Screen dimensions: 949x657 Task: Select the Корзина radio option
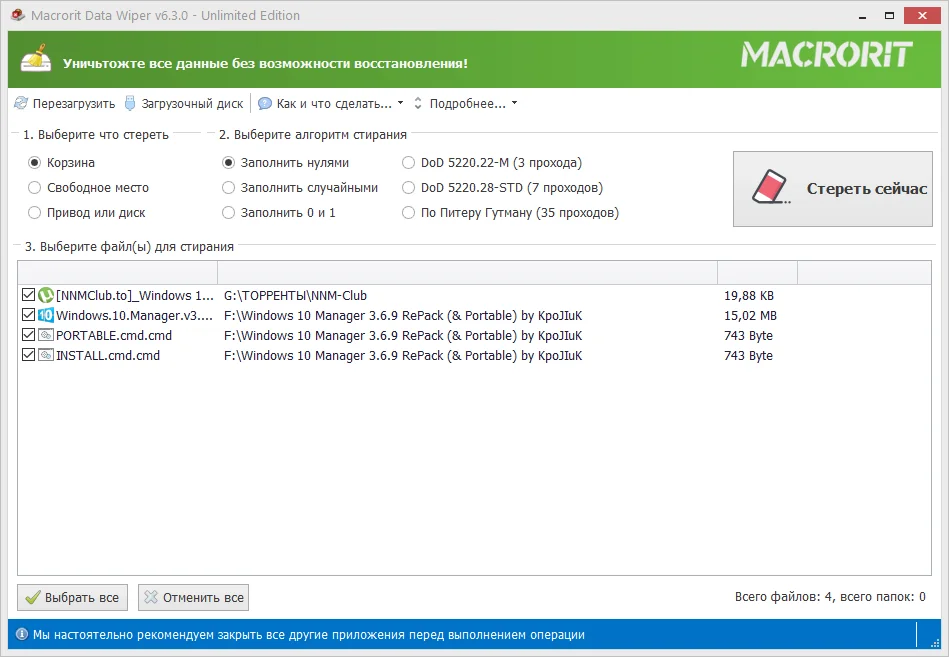[x=34, y=163]
